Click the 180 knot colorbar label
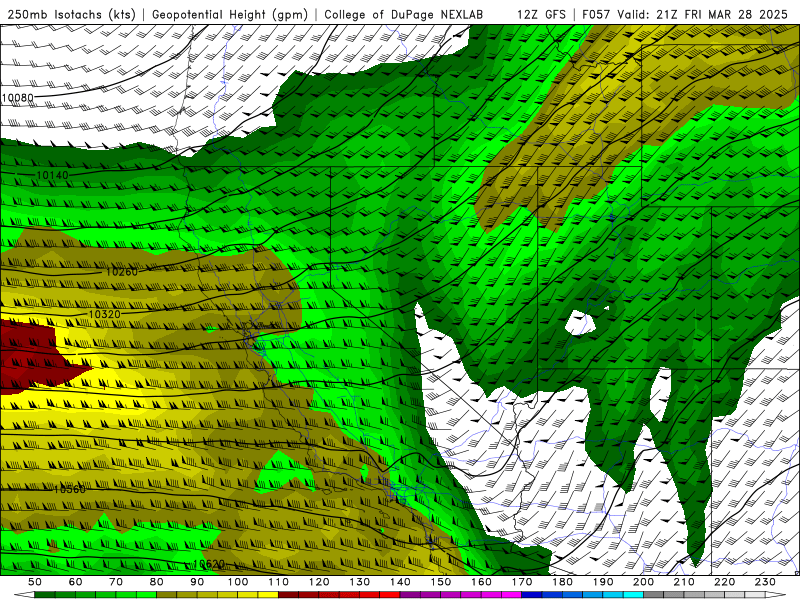 562,582
